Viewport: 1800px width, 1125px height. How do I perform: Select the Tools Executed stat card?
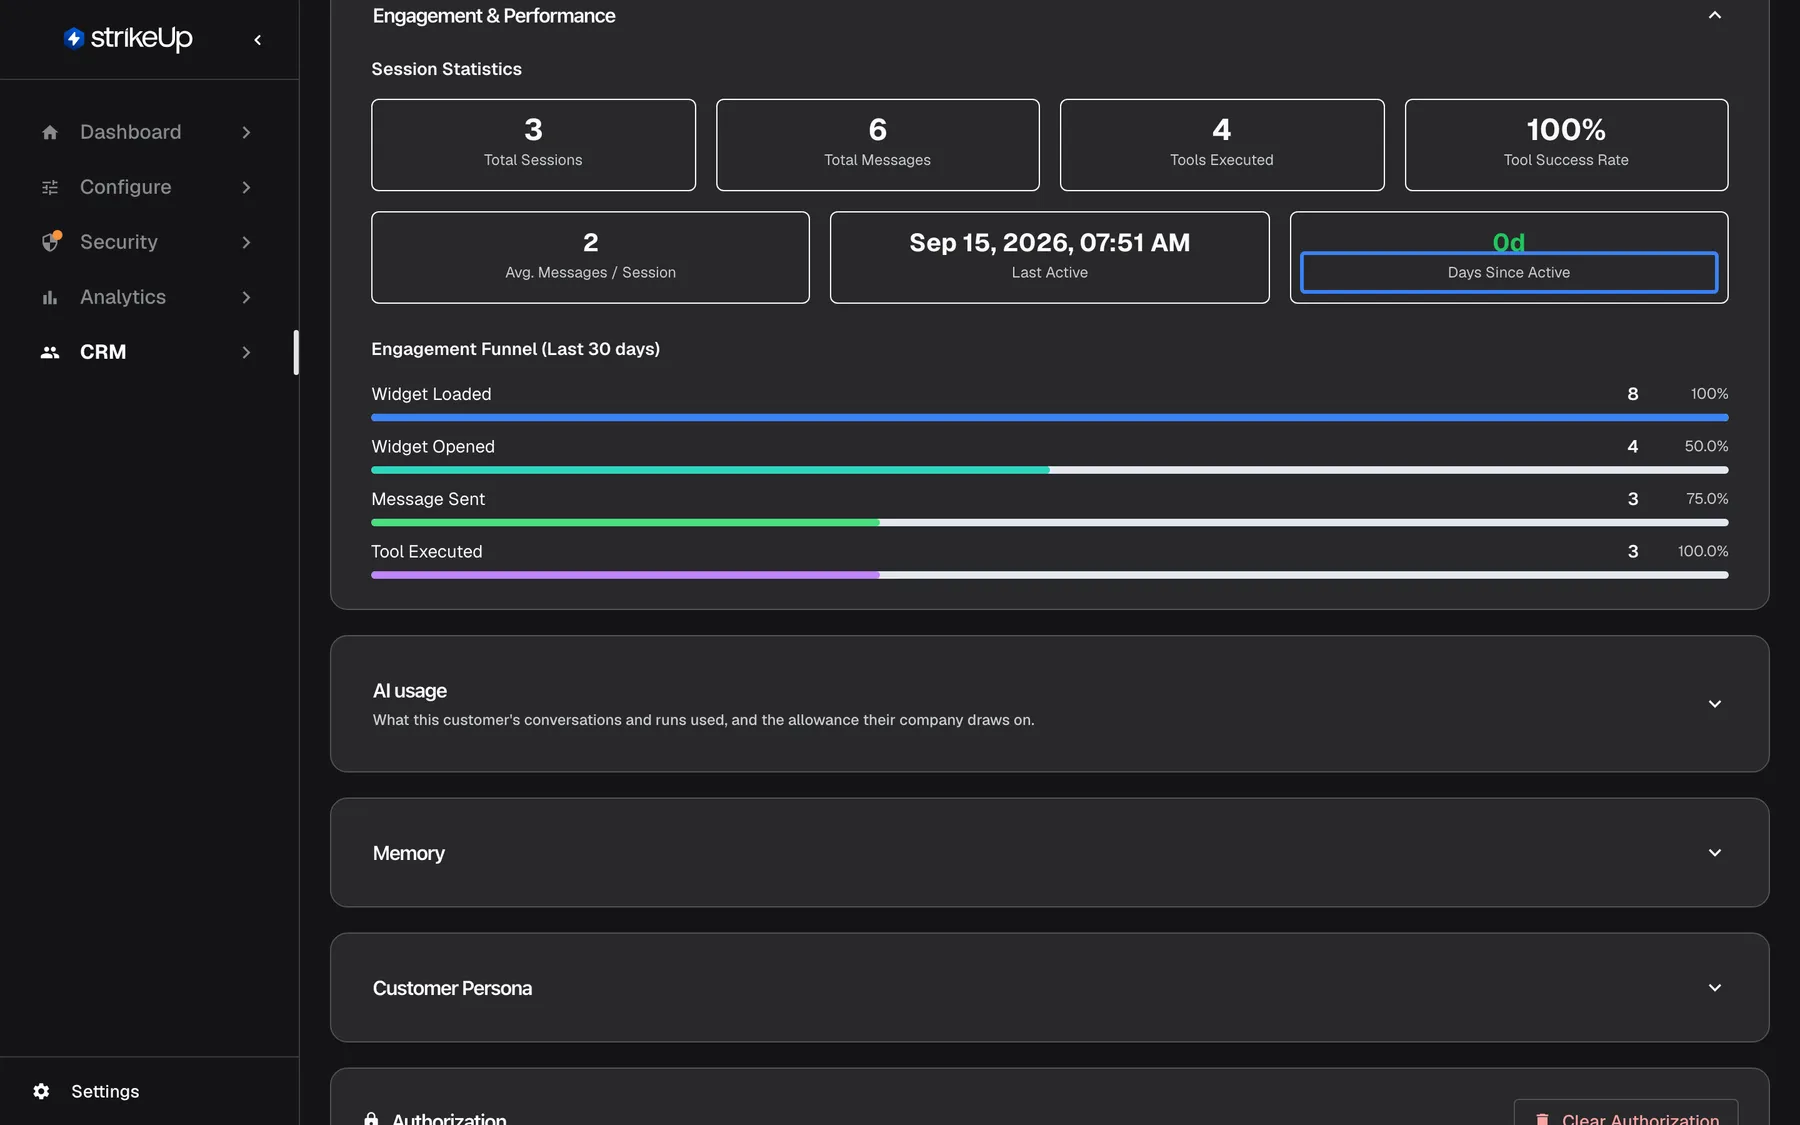coord(1222,145)
